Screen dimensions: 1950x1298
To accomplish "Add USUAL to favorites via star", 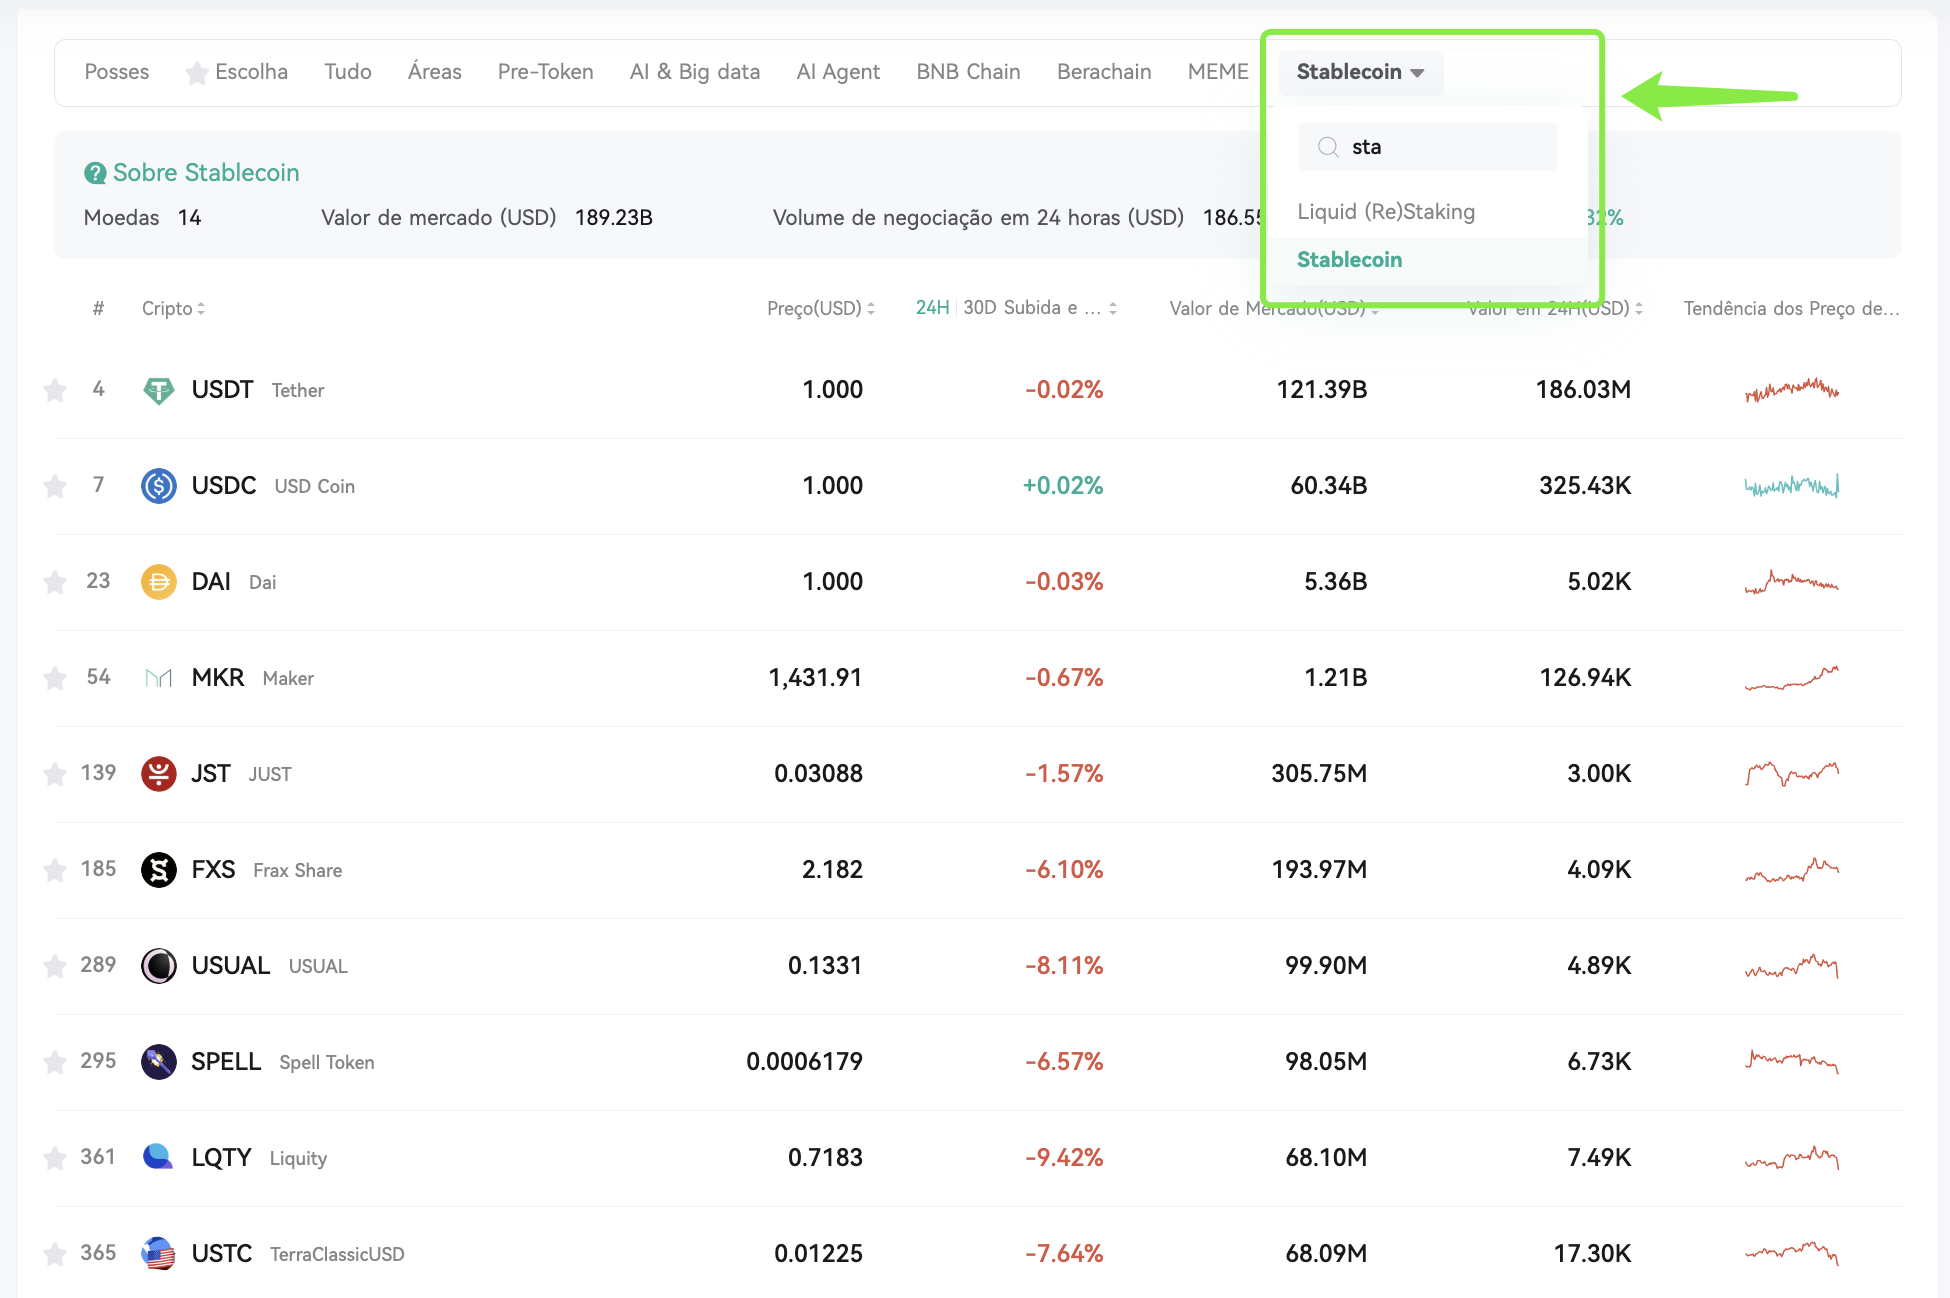I will 55,966.
